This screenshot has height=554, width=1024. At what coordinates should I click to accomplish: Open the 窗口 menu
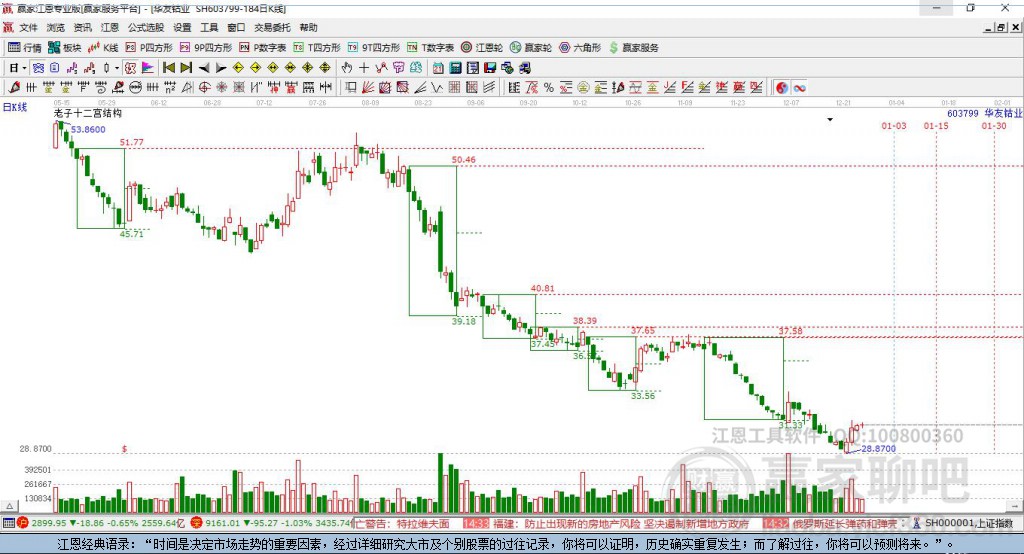pyautogui.click(x=236, y=27)
